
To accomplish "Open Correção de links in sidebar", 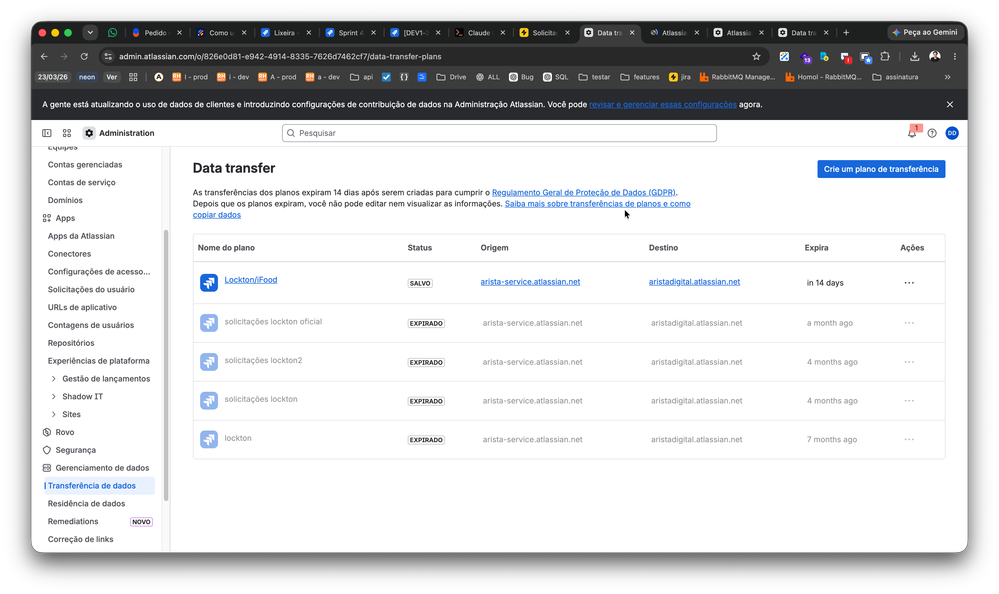I will (x=80, y=539).
